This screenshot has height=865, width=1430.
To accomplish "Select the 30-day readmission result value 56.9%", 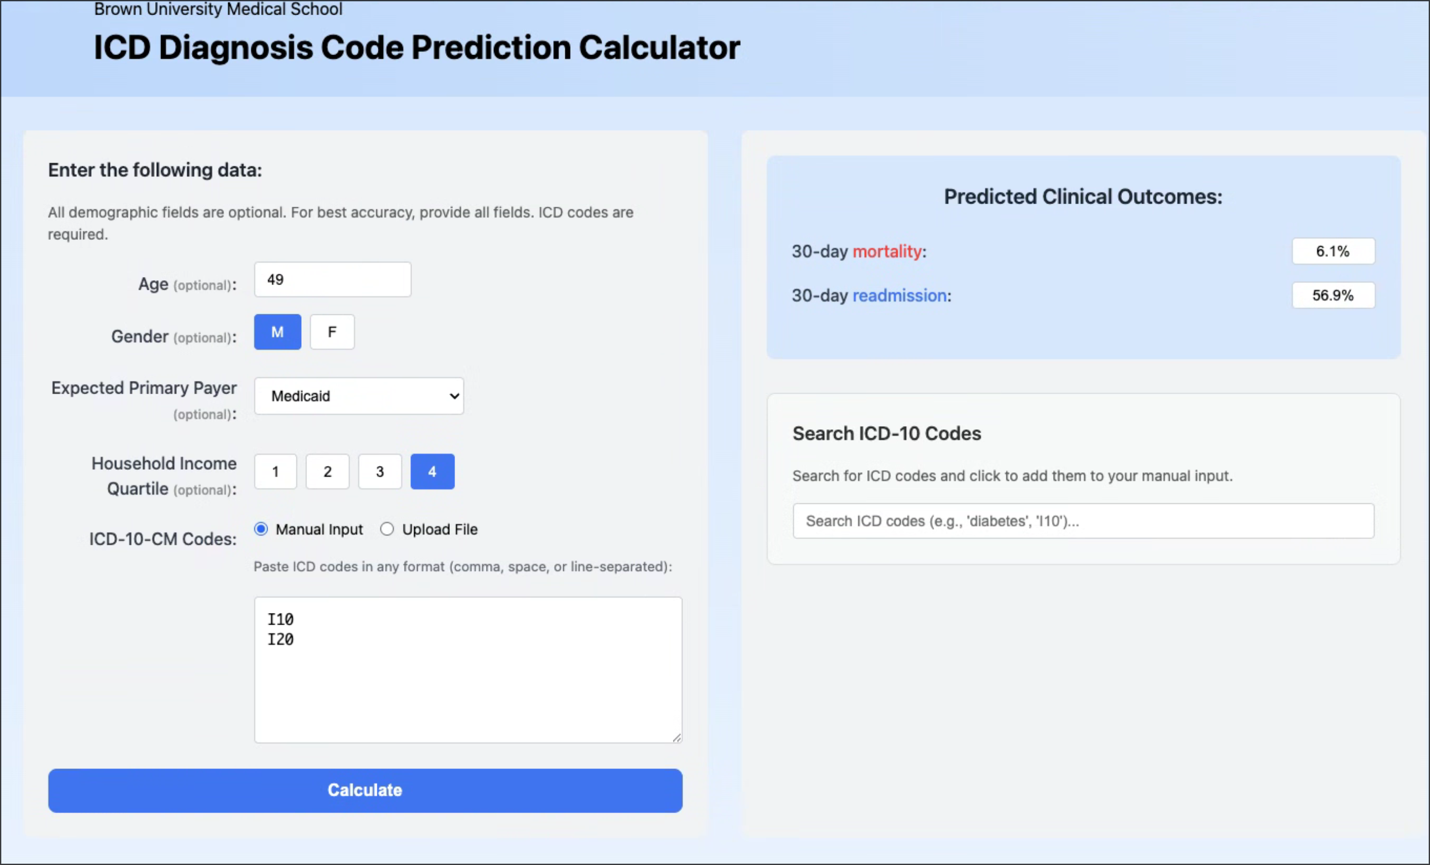I will click(1333, 295).
